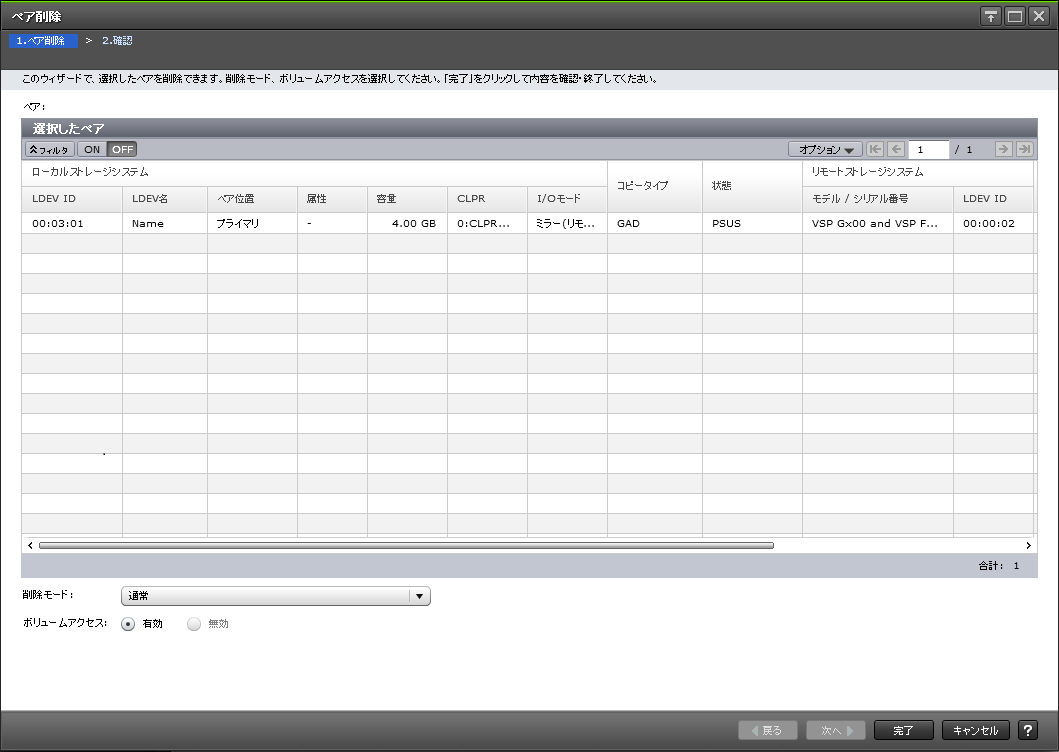Sort by 状態 column header
The width and height of the screenshot is (1059, 752).
pos(752,186)
